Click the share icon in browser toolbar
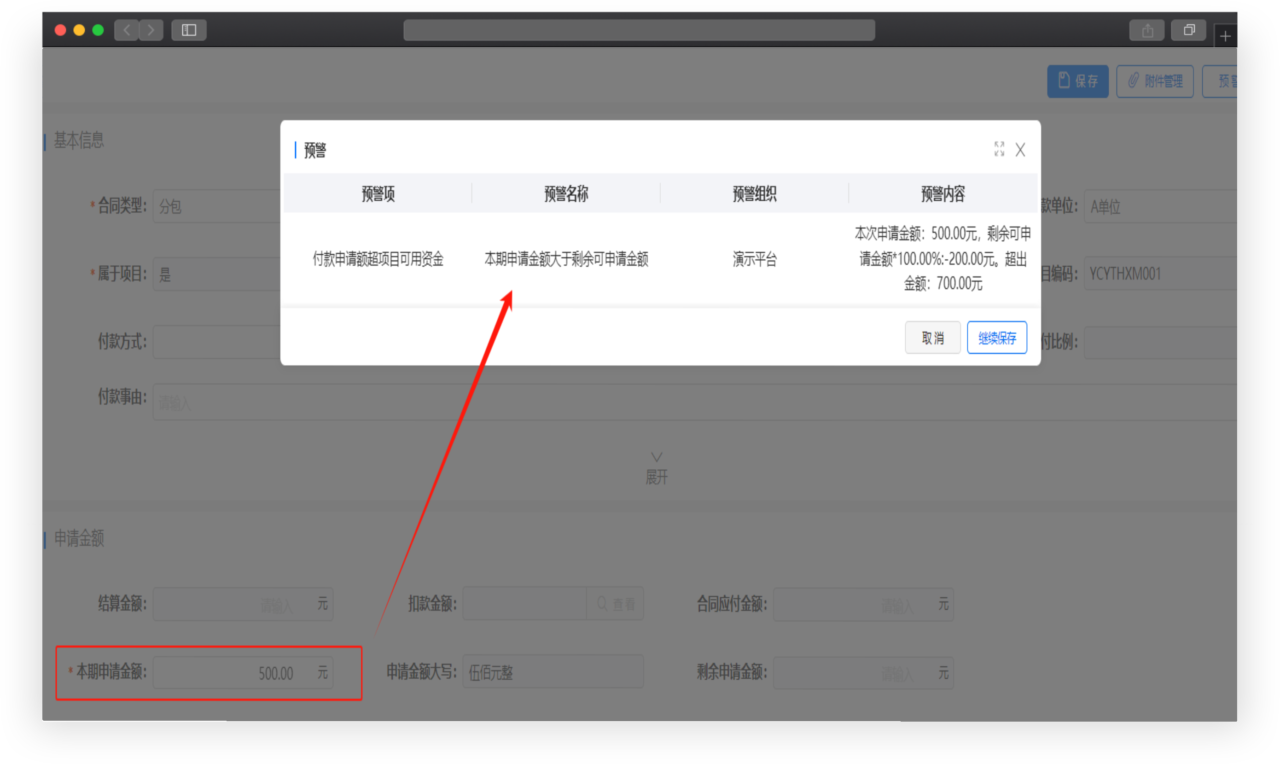1280x764 pixels. pos(1147,30)
